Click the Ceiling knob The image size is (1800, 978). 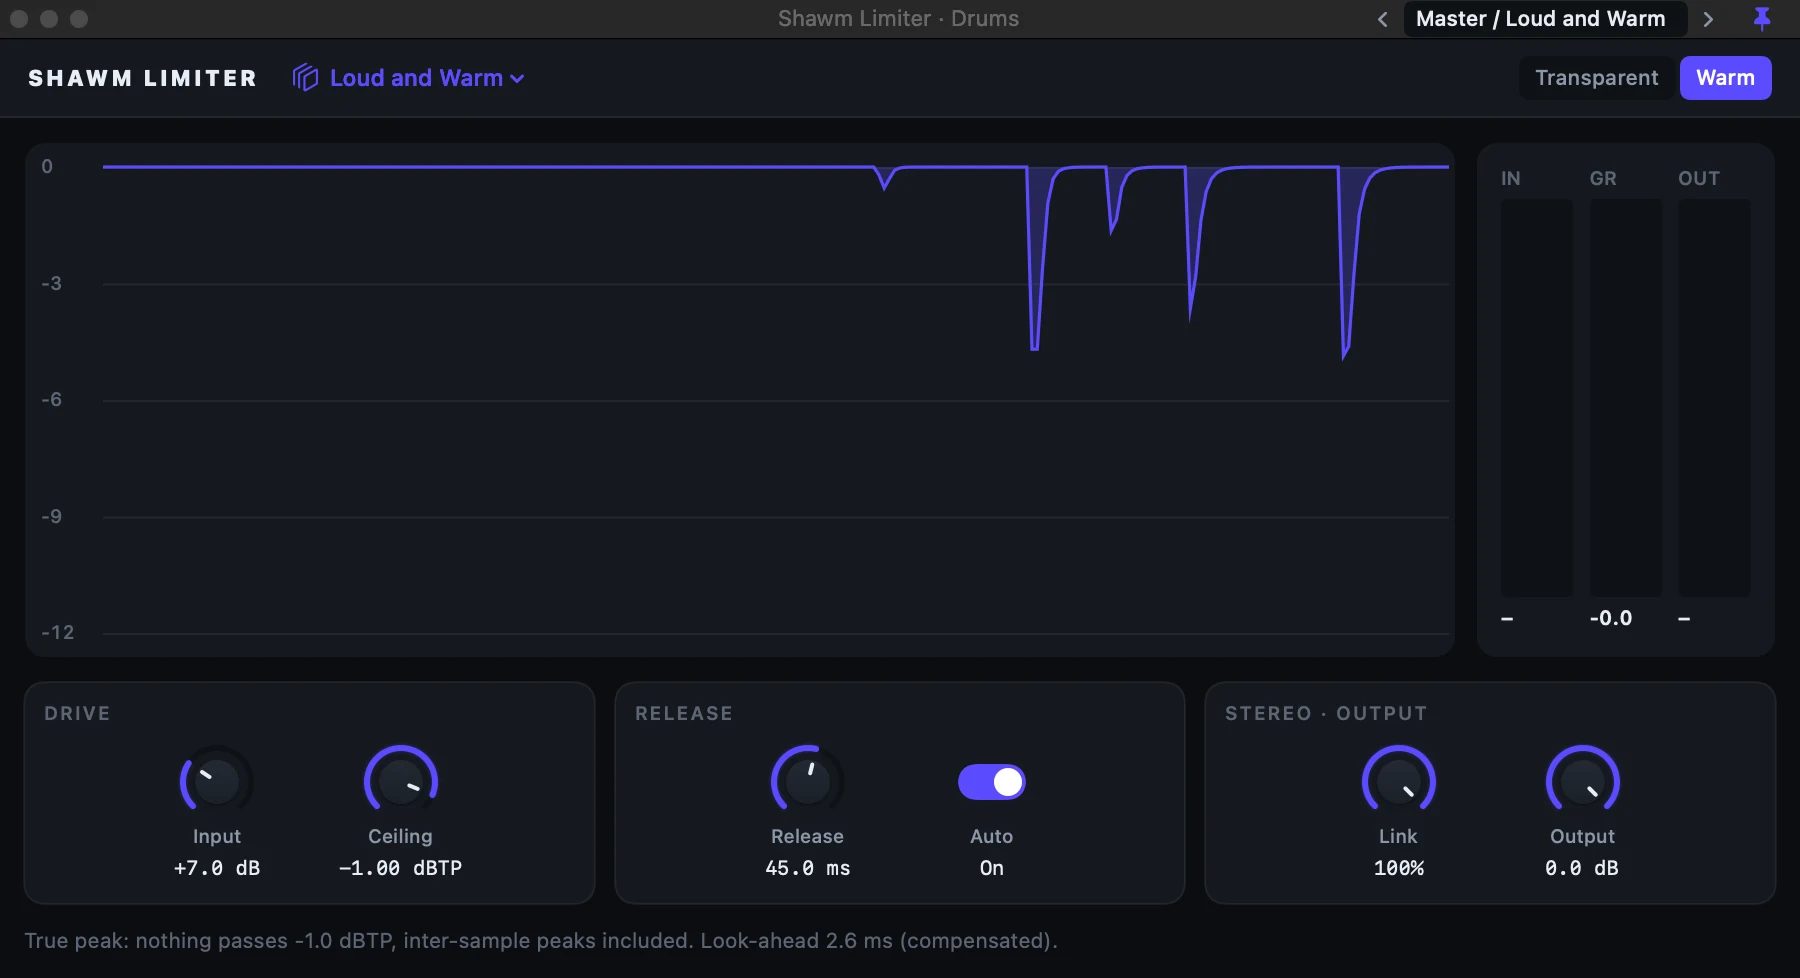click(x=400, y=781)
